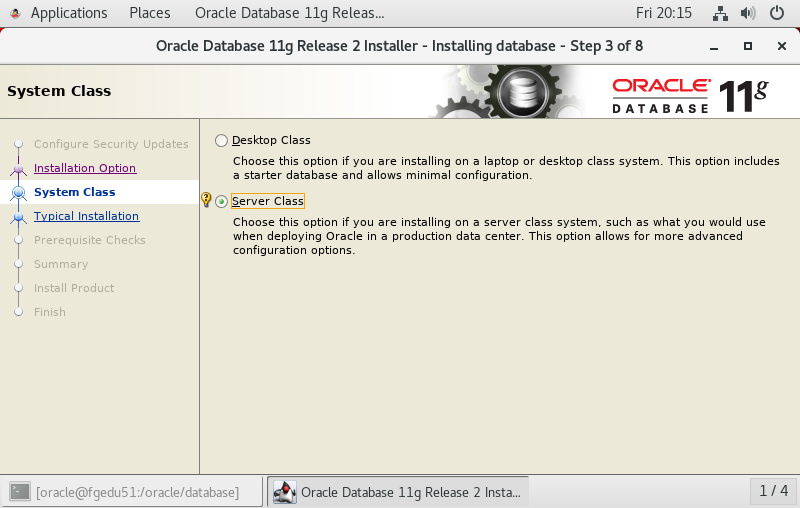Click the Fri 20:15 clock
The width and height of the screenshot is (800, 508).
(664, 13)
